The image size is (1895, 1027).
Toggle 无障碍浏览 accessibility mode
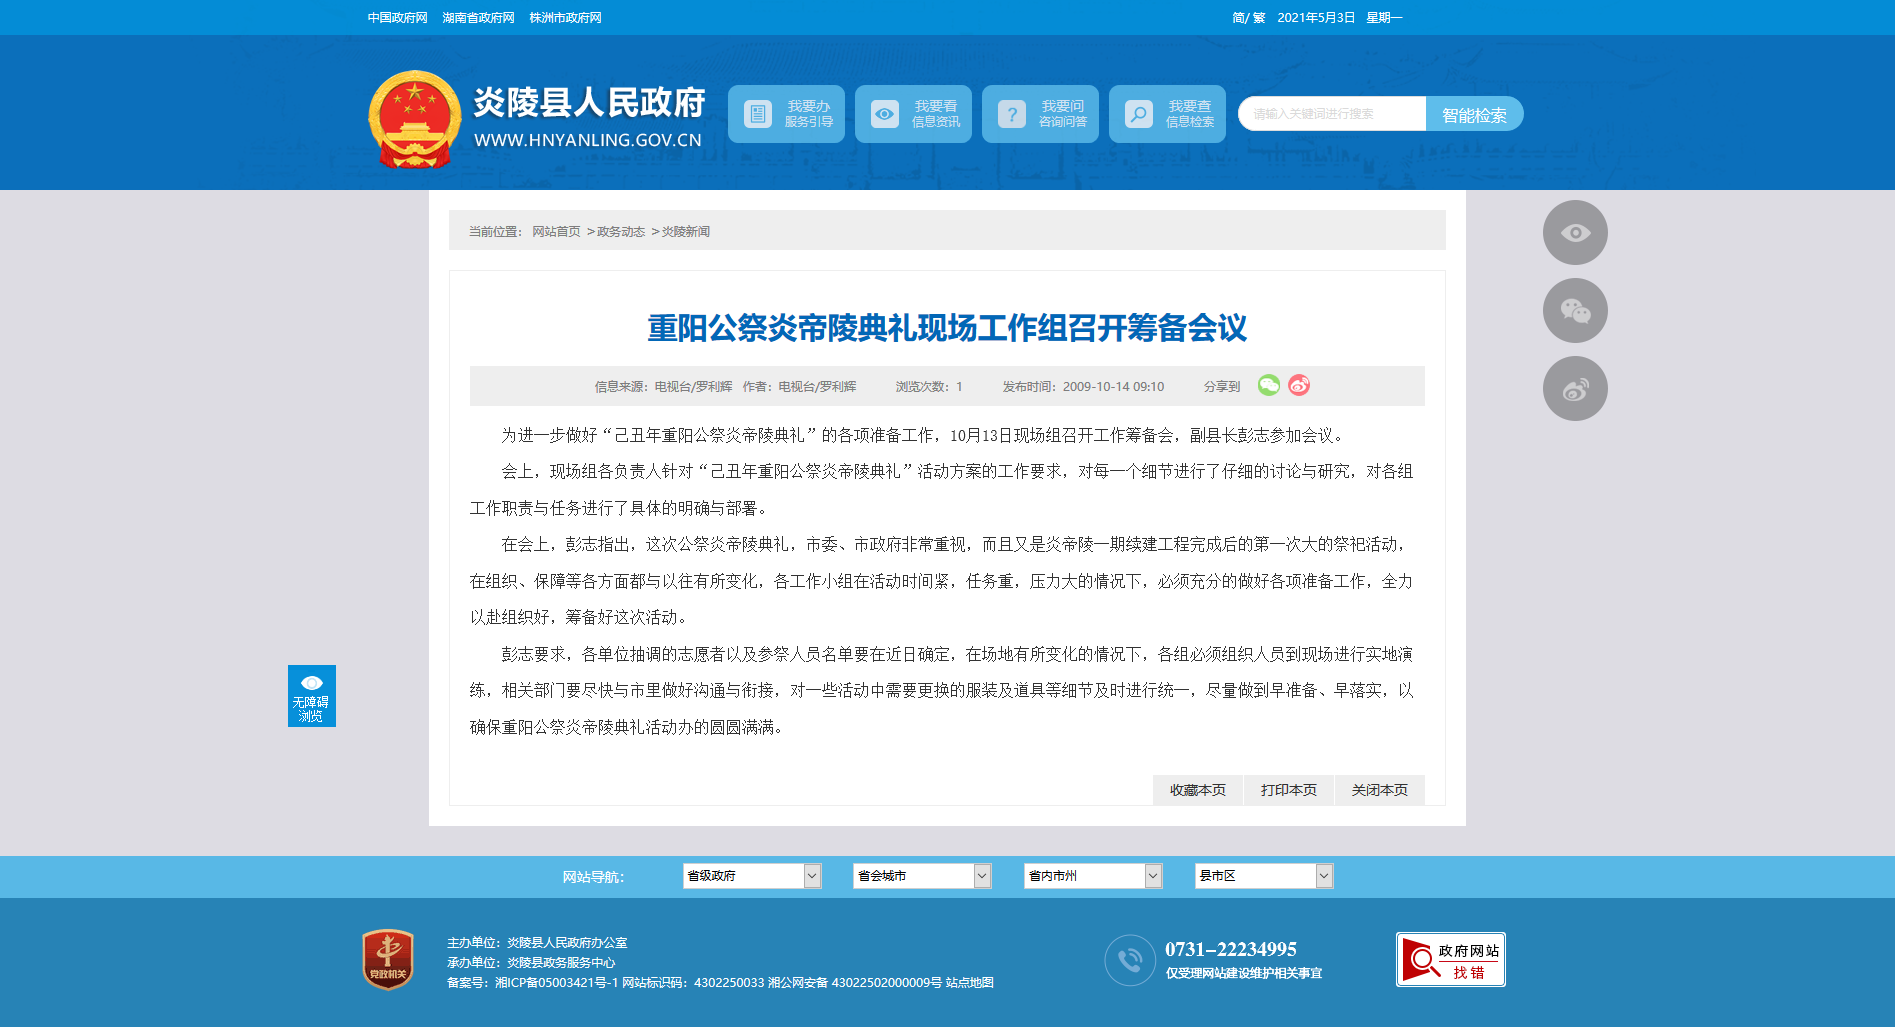click(311, 696)
